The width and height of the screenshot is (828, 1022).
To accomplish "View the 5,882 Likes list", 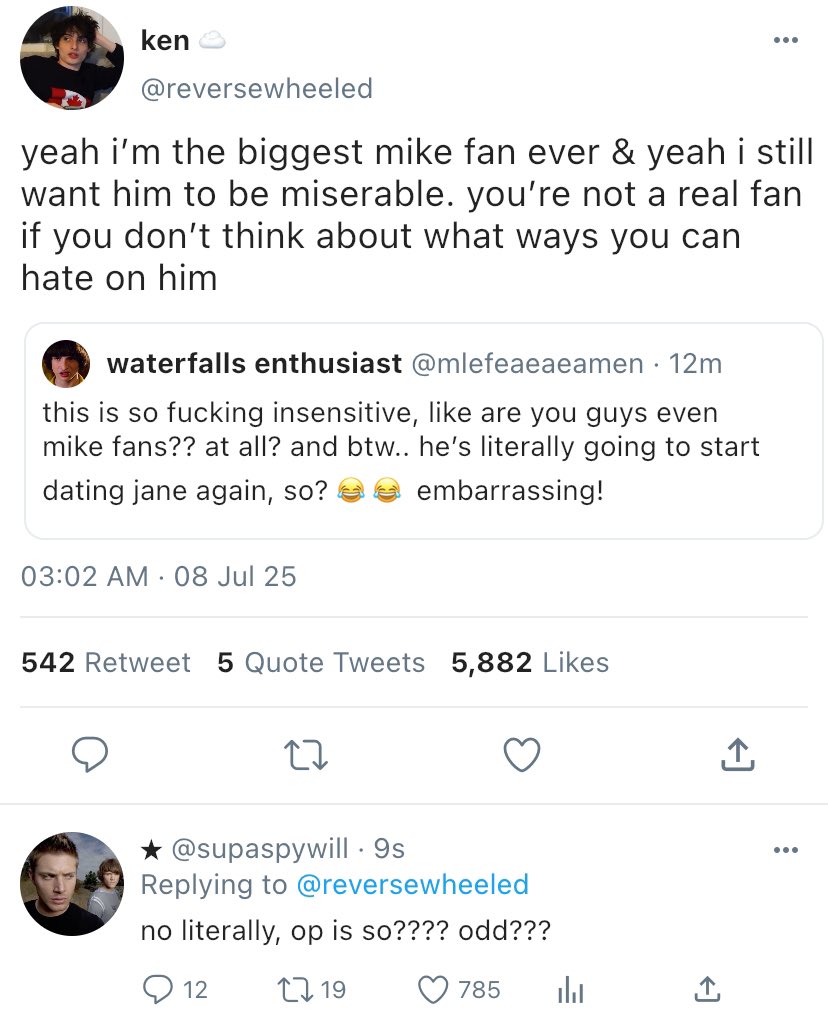I will (530, 662).
